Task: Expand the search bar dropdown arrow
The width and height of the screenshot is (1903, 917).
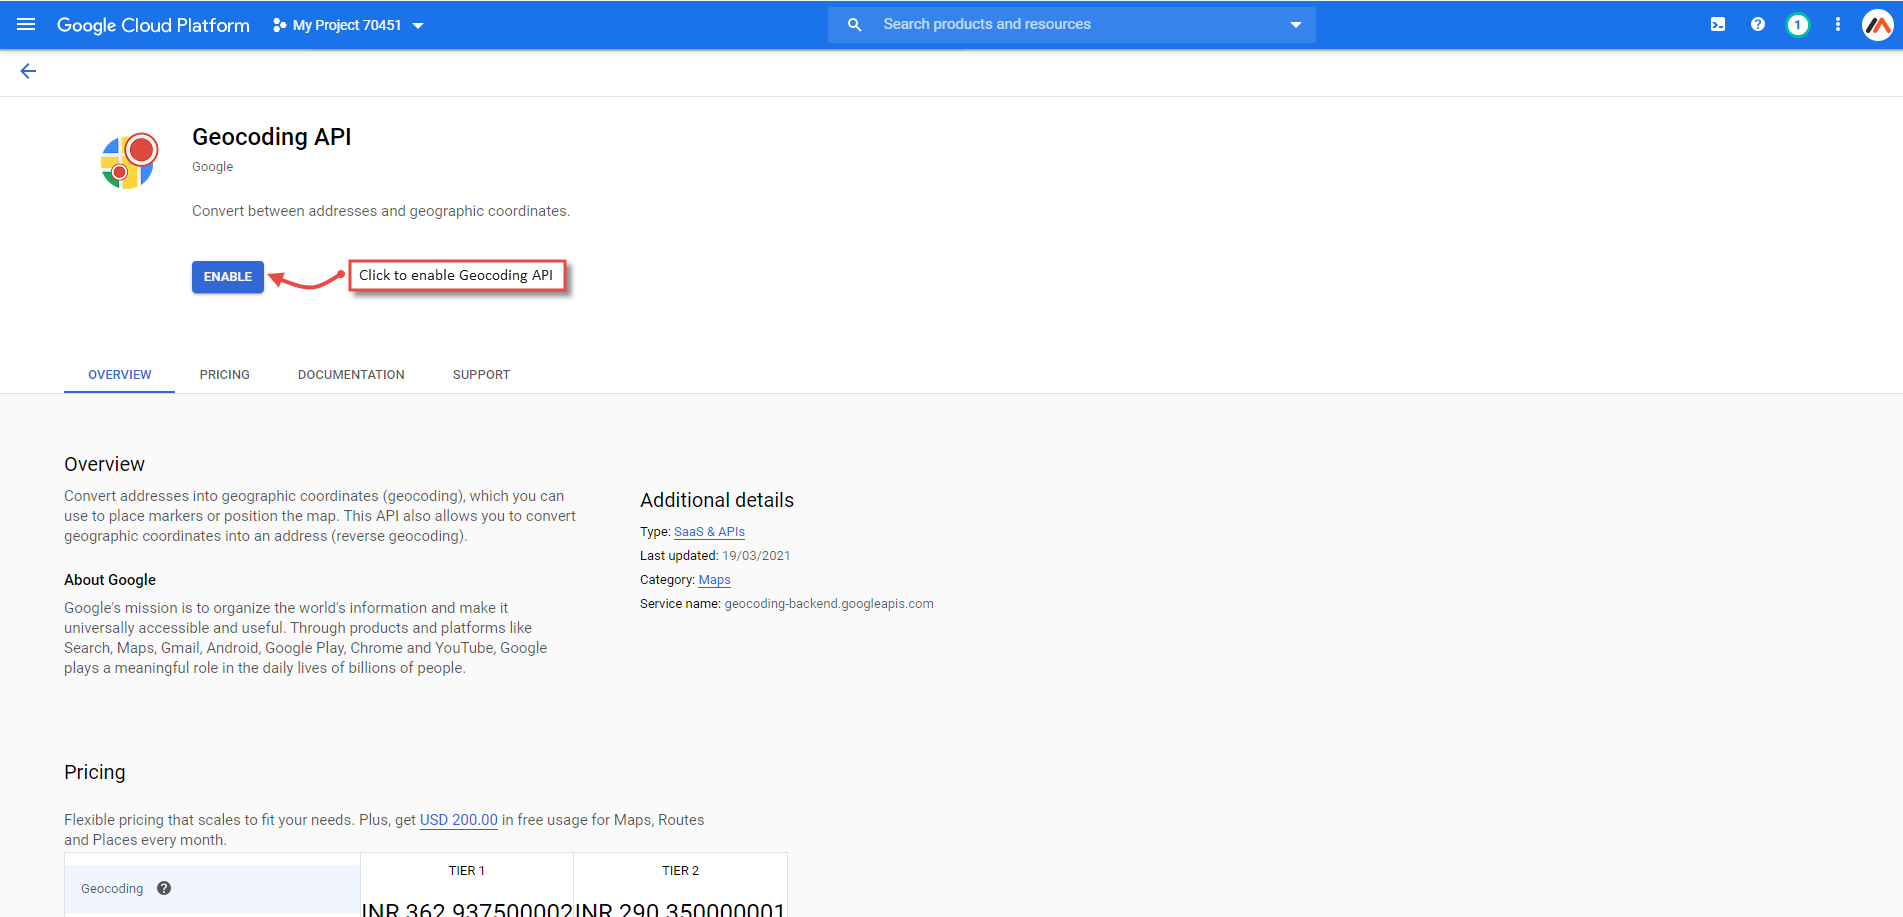Action: (x=1296, y=25)
